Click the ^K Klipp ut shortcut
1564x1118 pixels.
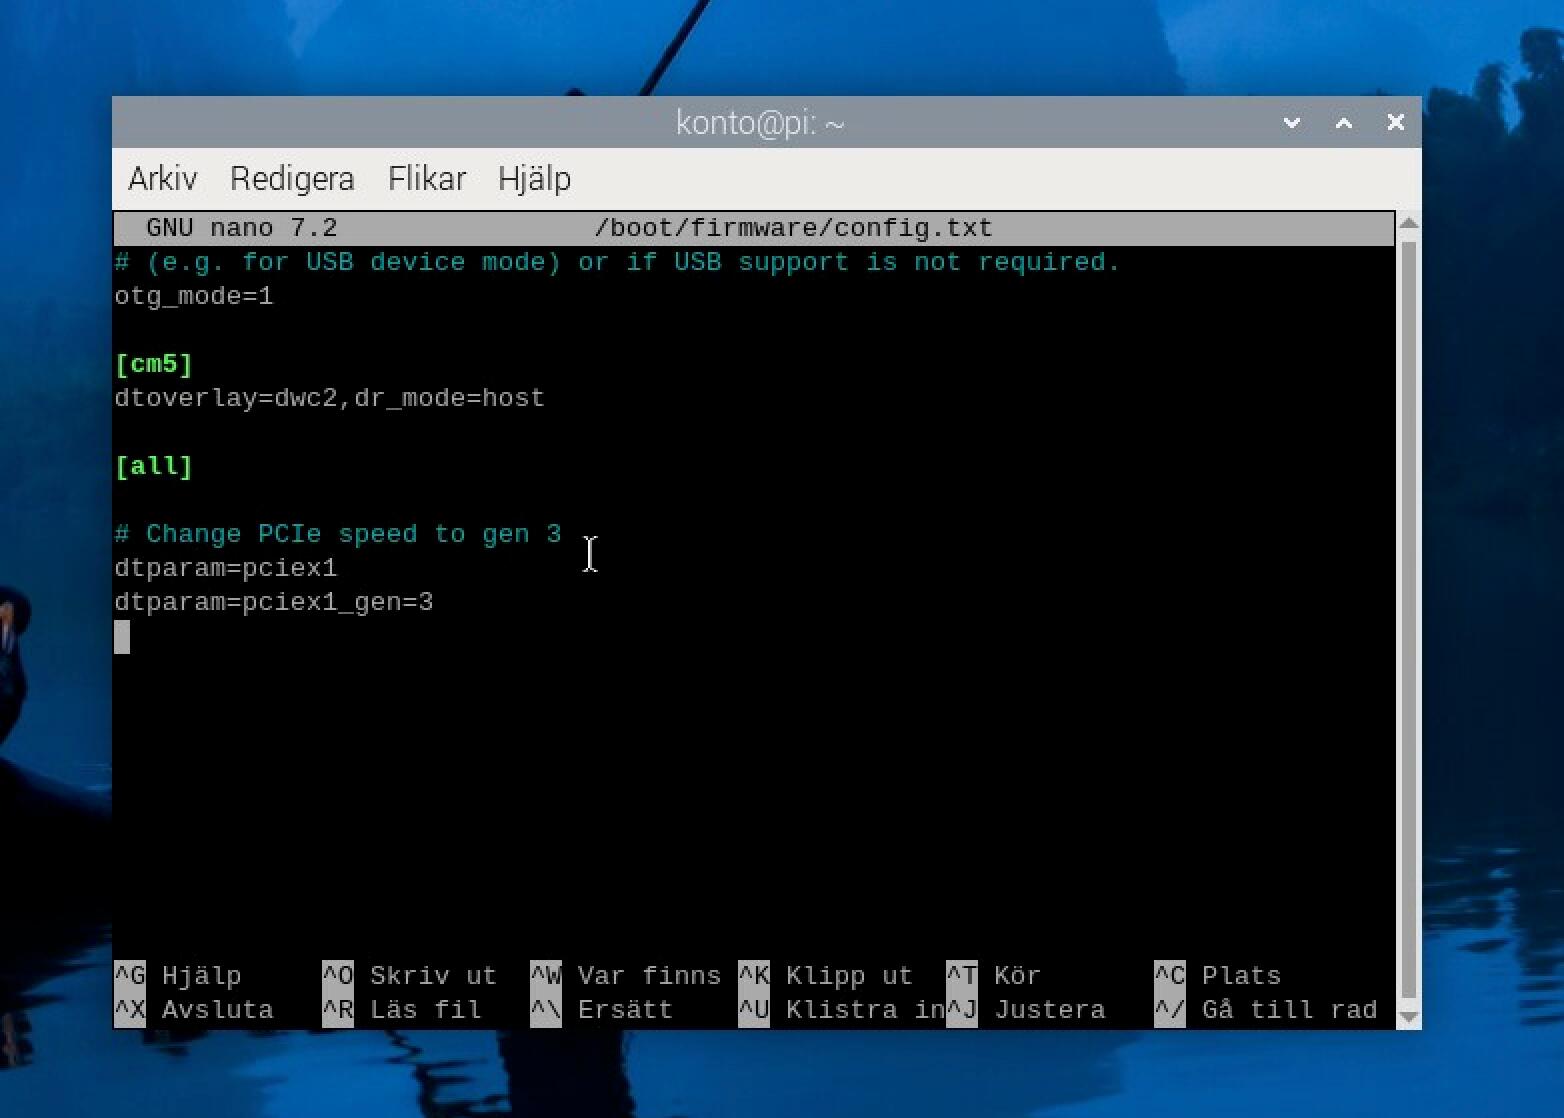pyautogui.click(x=832, y=975)
